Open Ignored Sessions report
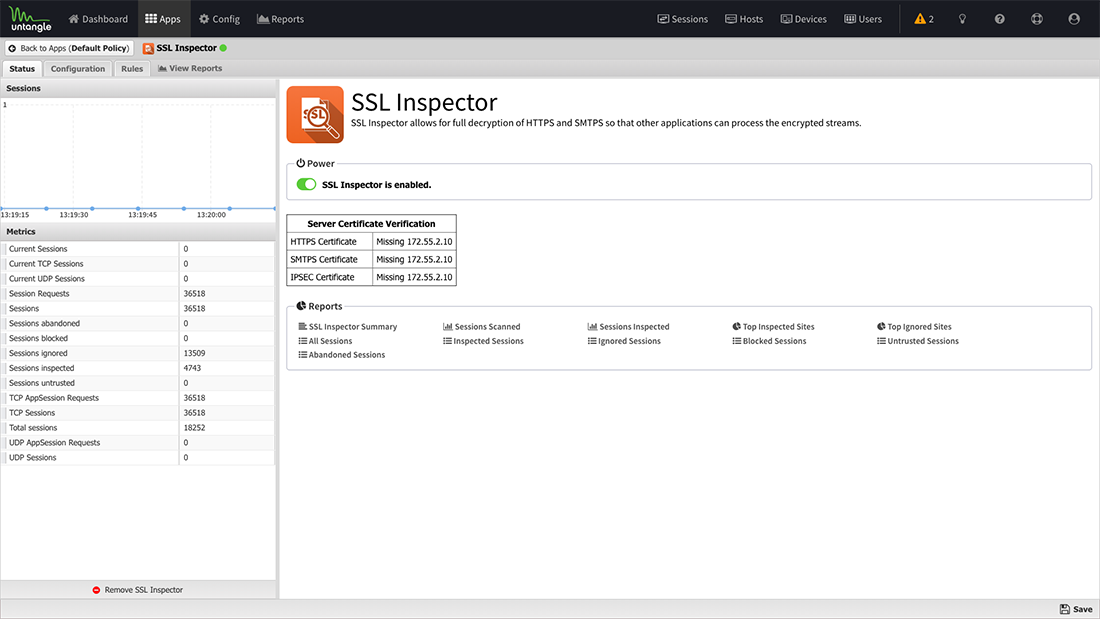 (624, 341)
